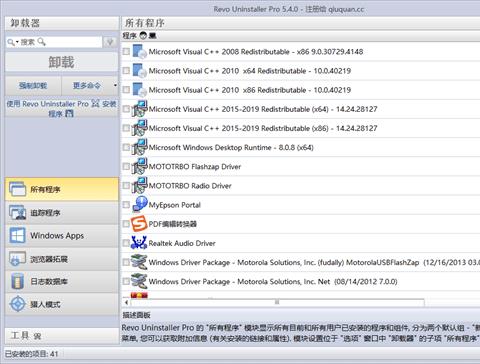This screenshot has height=364, width=480.
Task: Click the horizontal scrollbar left arrow
Action: (126, 302)
